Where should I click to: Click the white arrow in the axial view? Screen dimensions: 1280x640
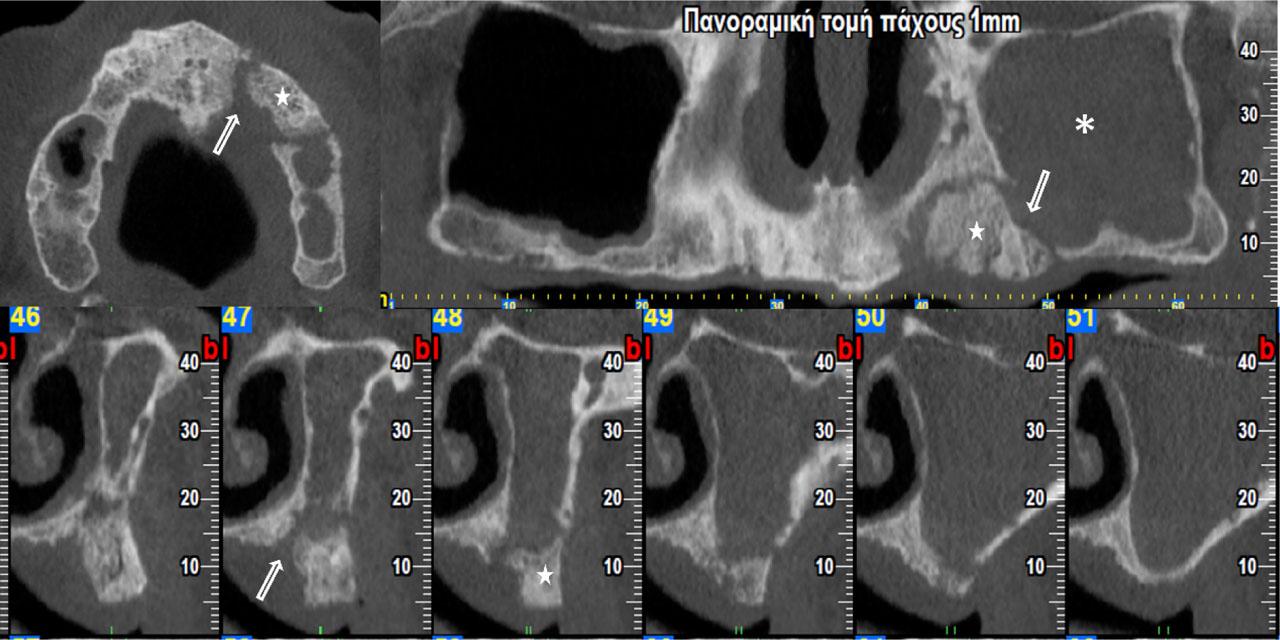tap(227, 133)
